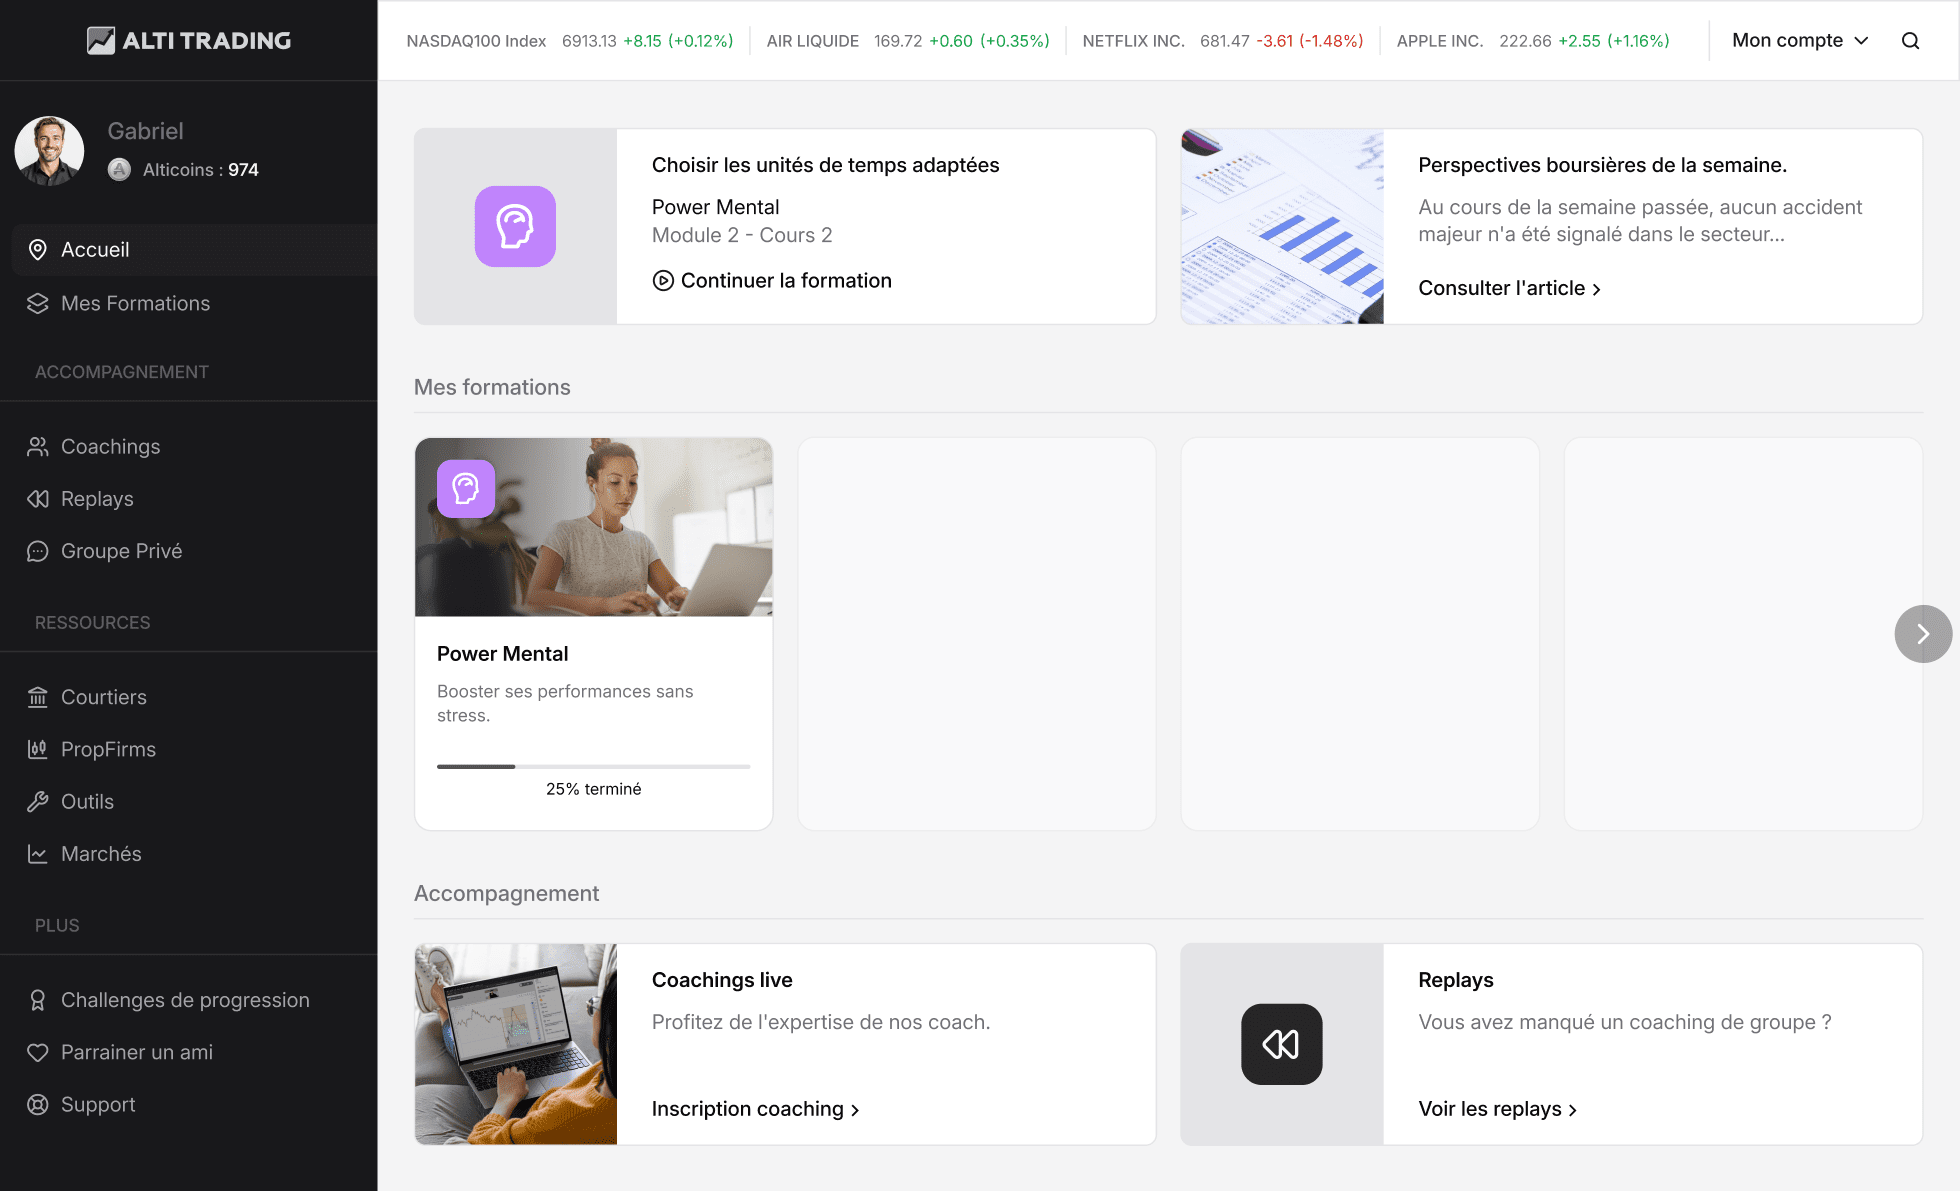Click the Mes Formations layers icon
This screenshot has width=1960, height=1193.
(38, 303)
